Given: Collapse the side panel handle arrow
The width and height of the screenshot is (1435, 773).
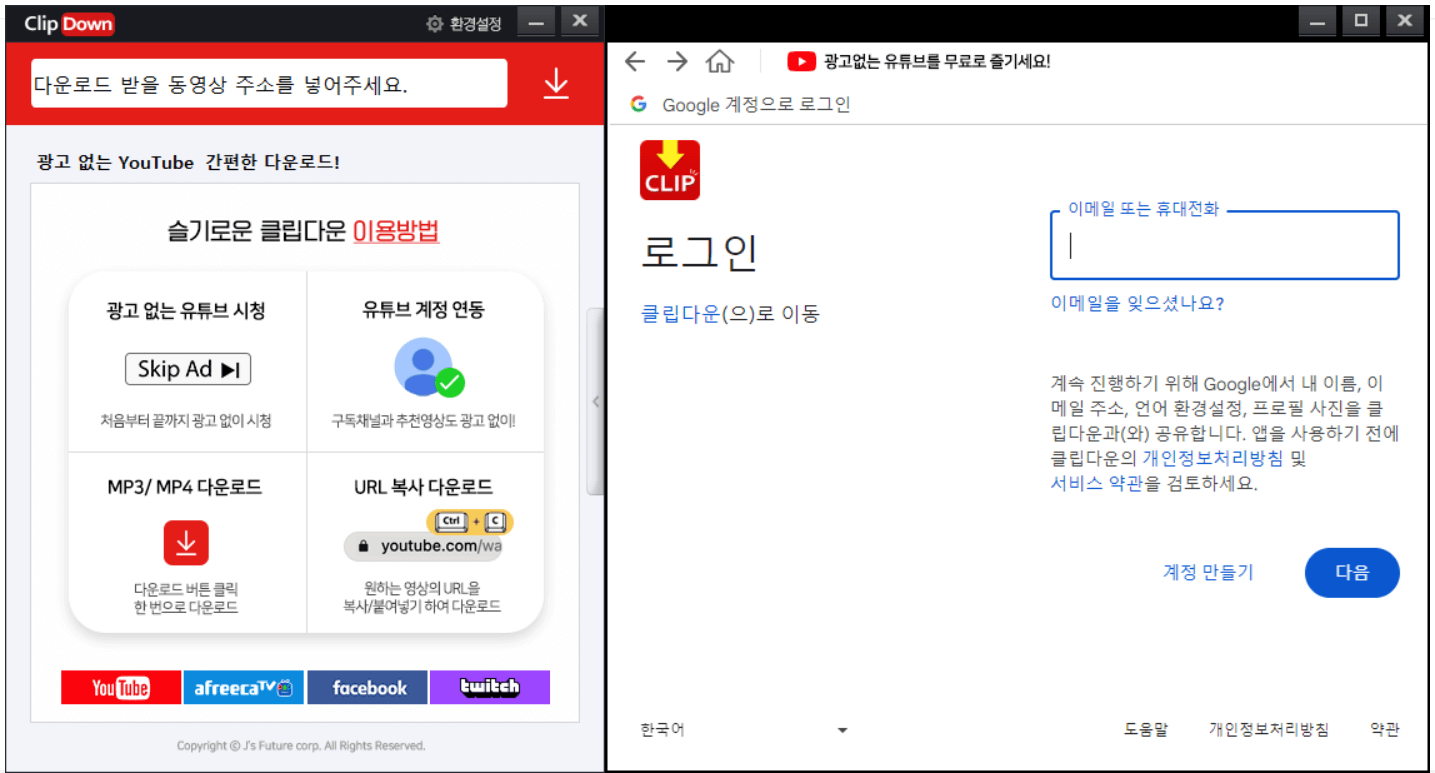Looking at the screenshot, I should [x=595, y=401].
